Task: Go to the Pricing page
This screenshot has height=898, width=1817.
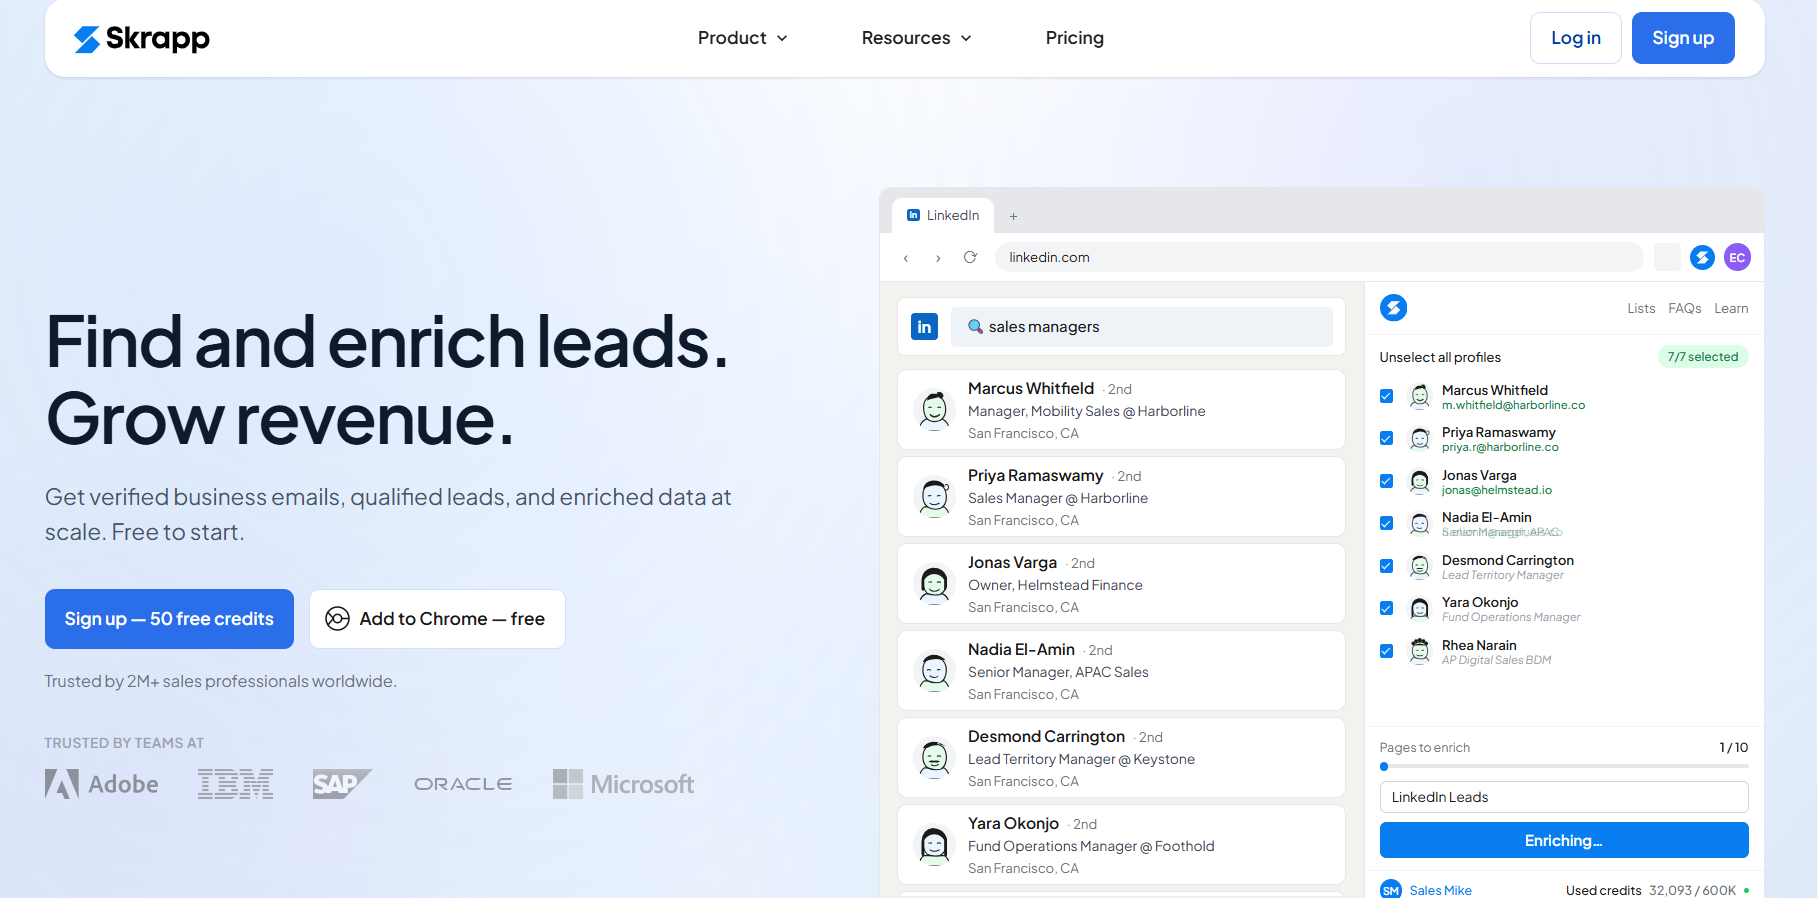Action: [x=1075, y=38]
